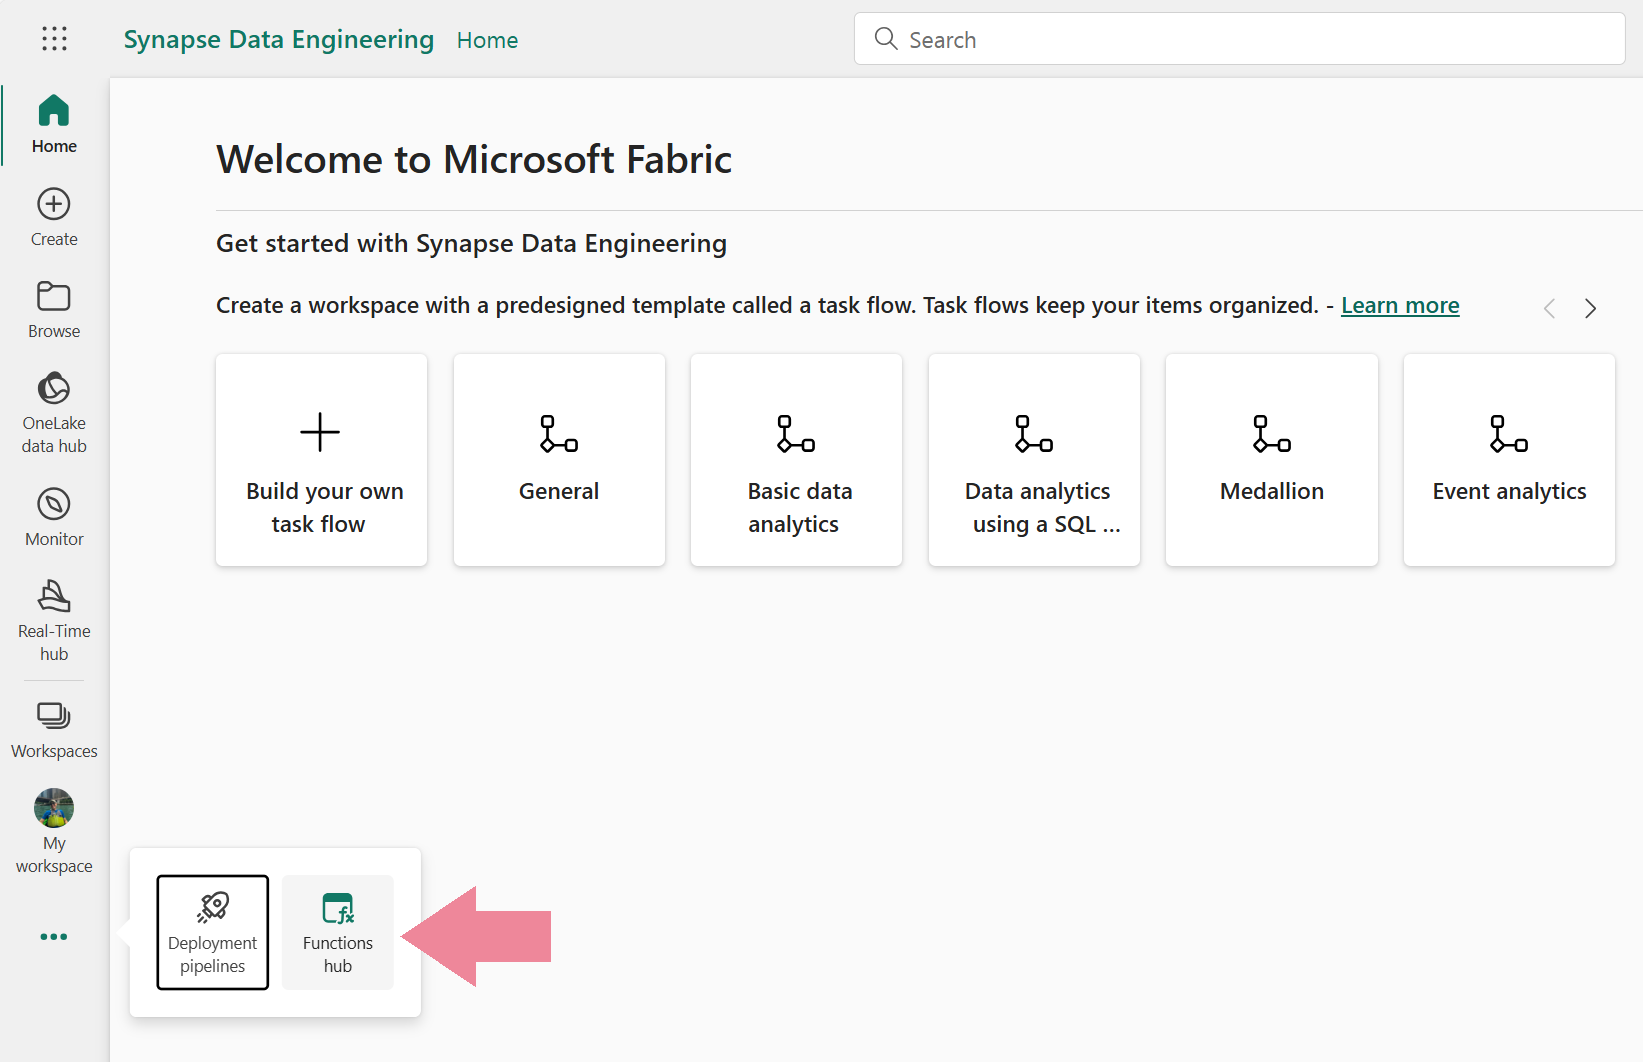Select the General task flow card
Viewport: 1643px width, 1062px height.
pos(559,460)
